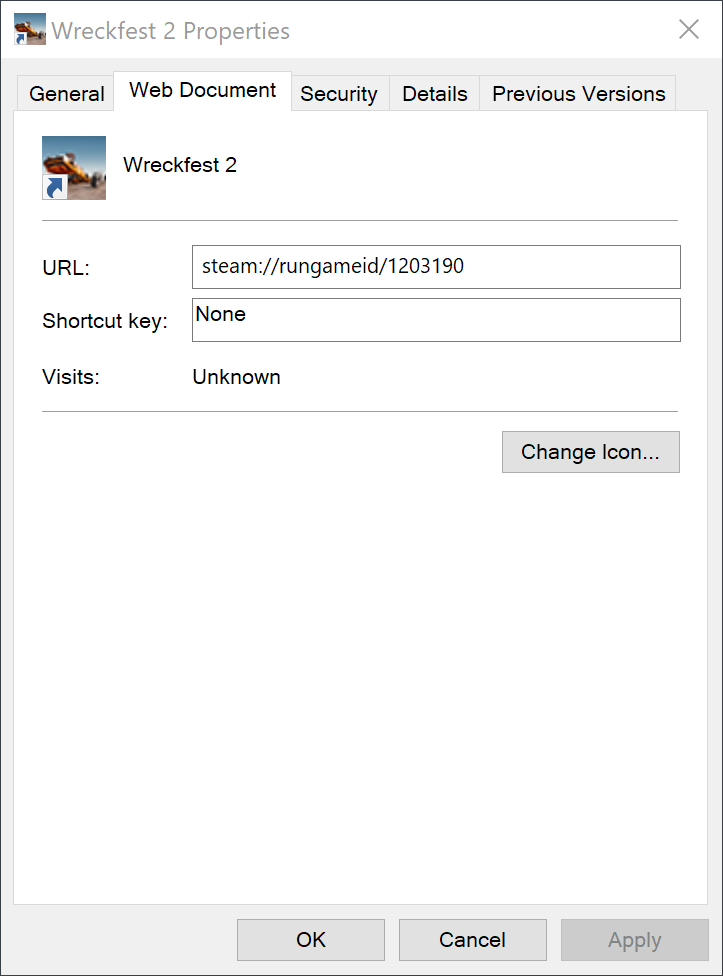Click the Apply button

634,940
